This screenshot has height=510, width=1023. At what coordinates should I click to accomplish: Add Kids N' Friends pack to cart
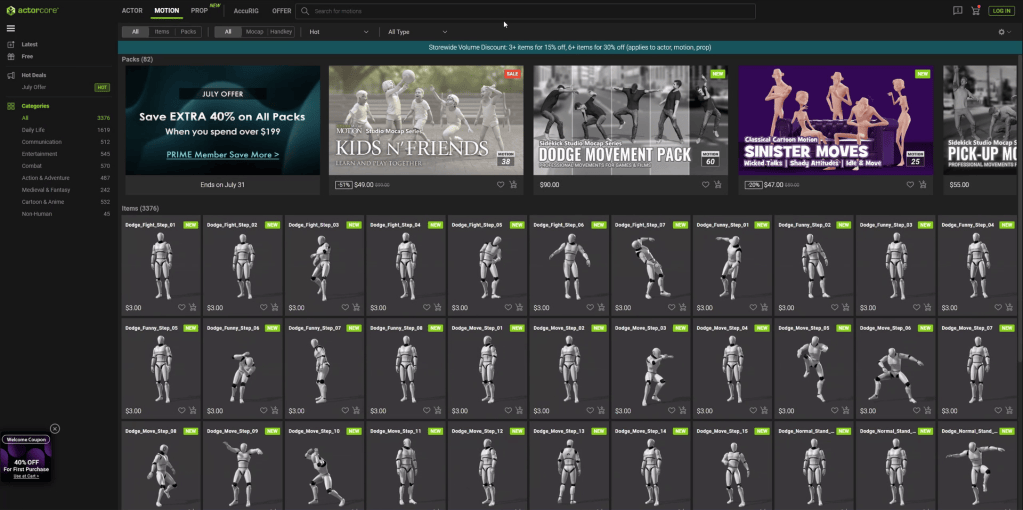coord(513,185)
